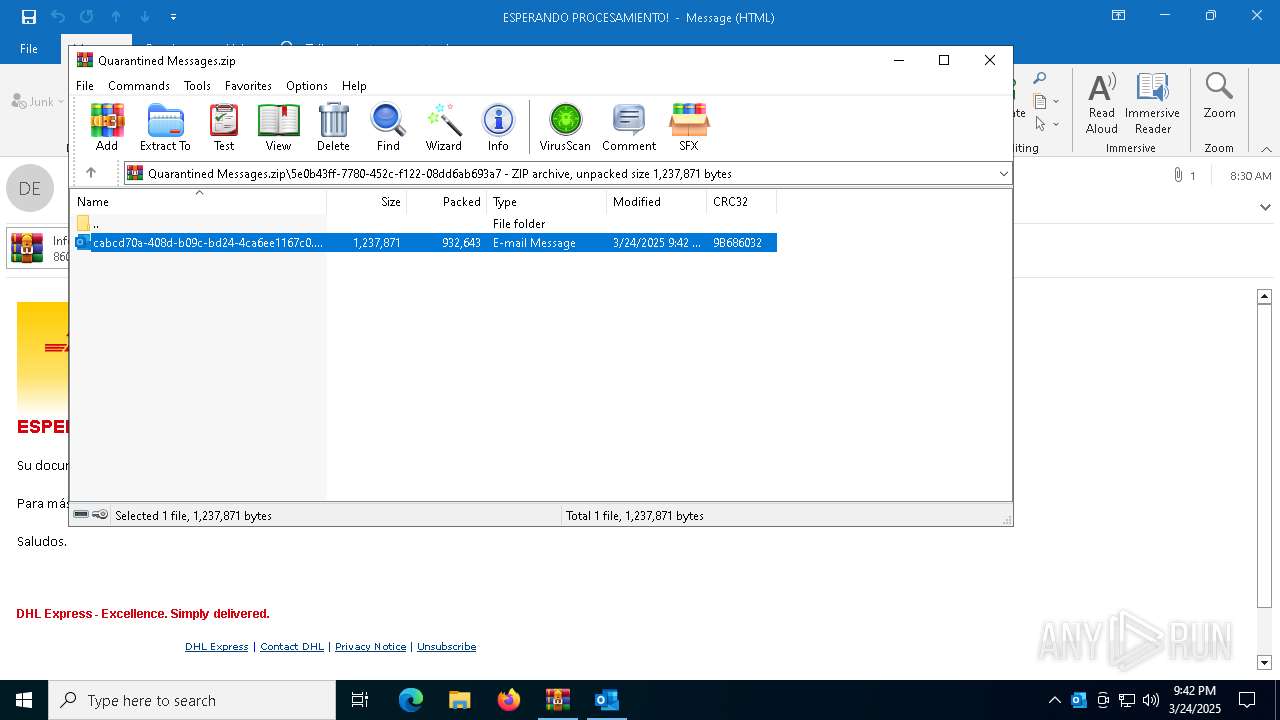1280x720 pixels.
Task: Show archive Info
Action: point(498,127)
